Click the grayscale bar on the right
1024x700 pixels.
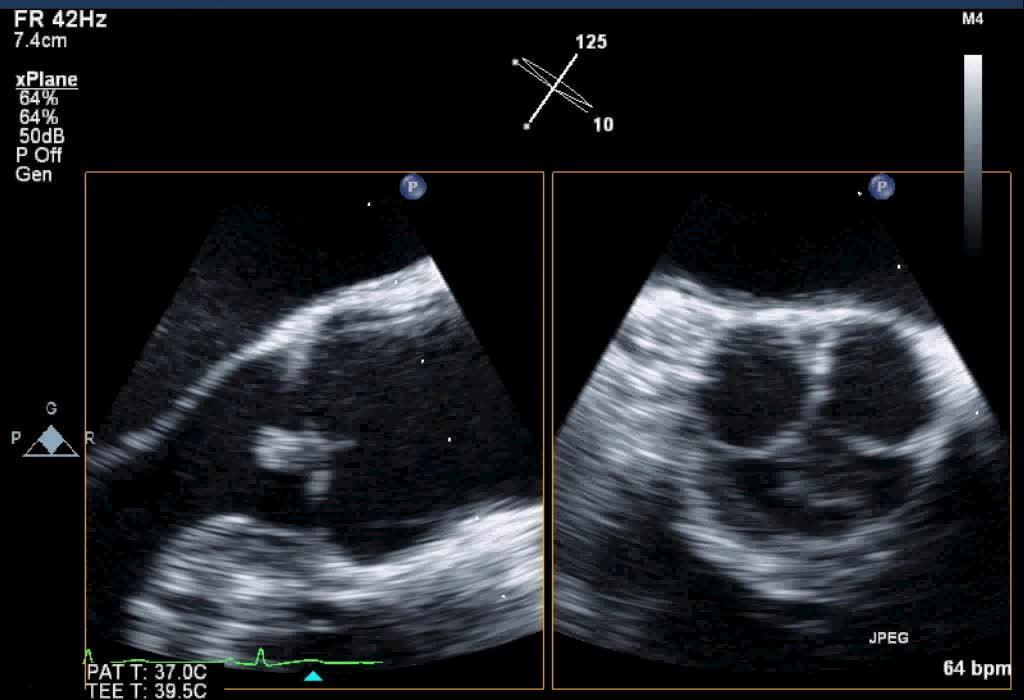[972, 150]
